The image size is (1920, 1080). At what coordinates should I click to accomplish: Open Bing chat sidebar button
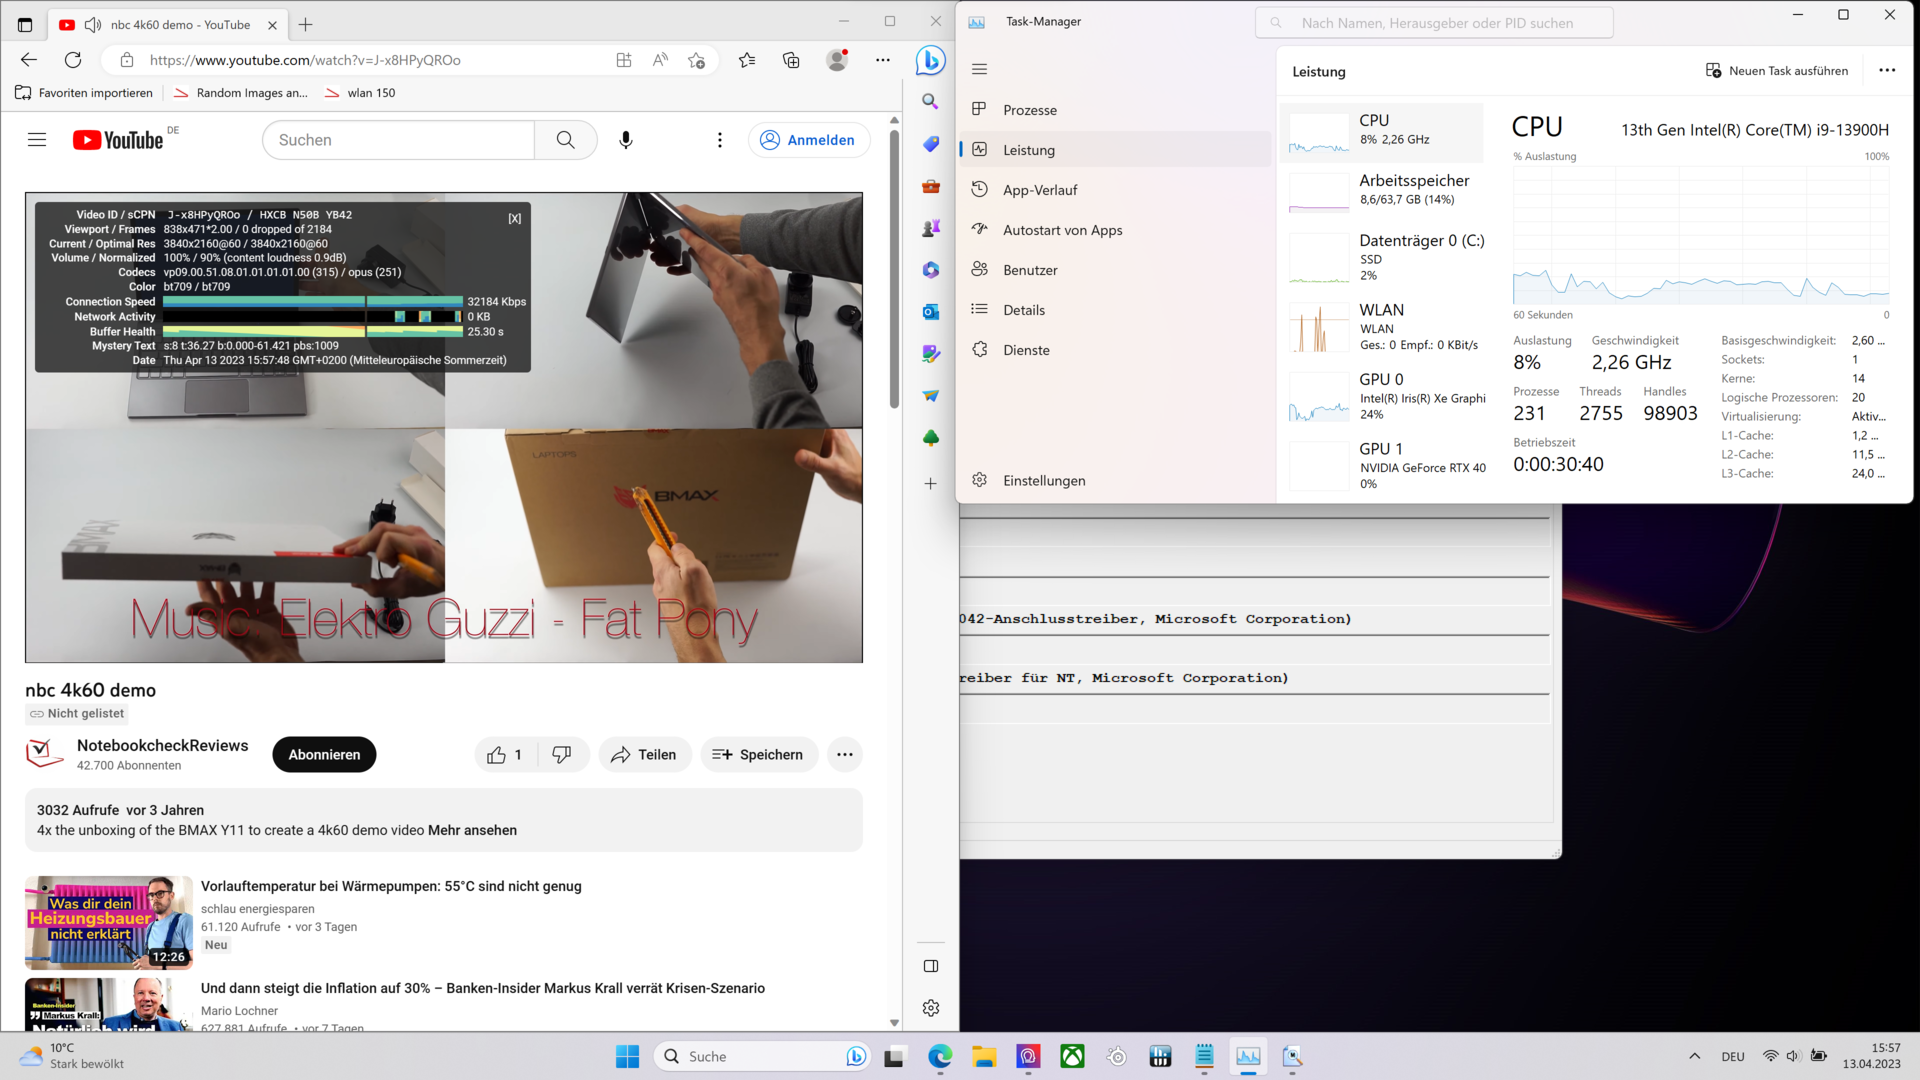pos(930,60)
